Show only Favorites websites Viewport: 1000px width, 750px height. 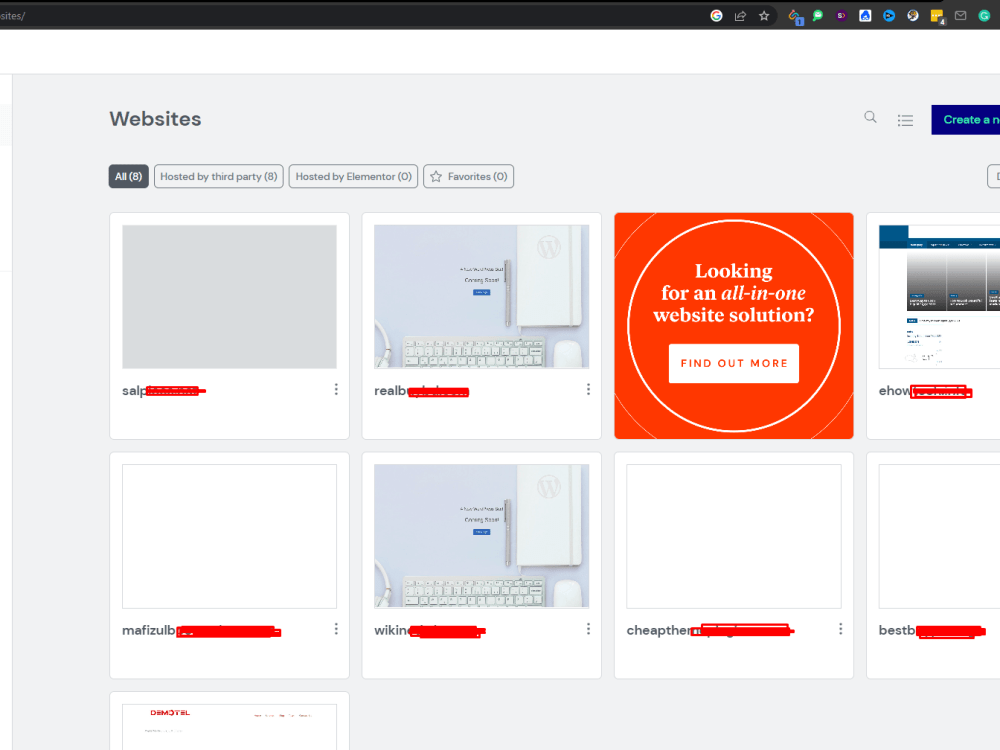click(x=468, y=176)
